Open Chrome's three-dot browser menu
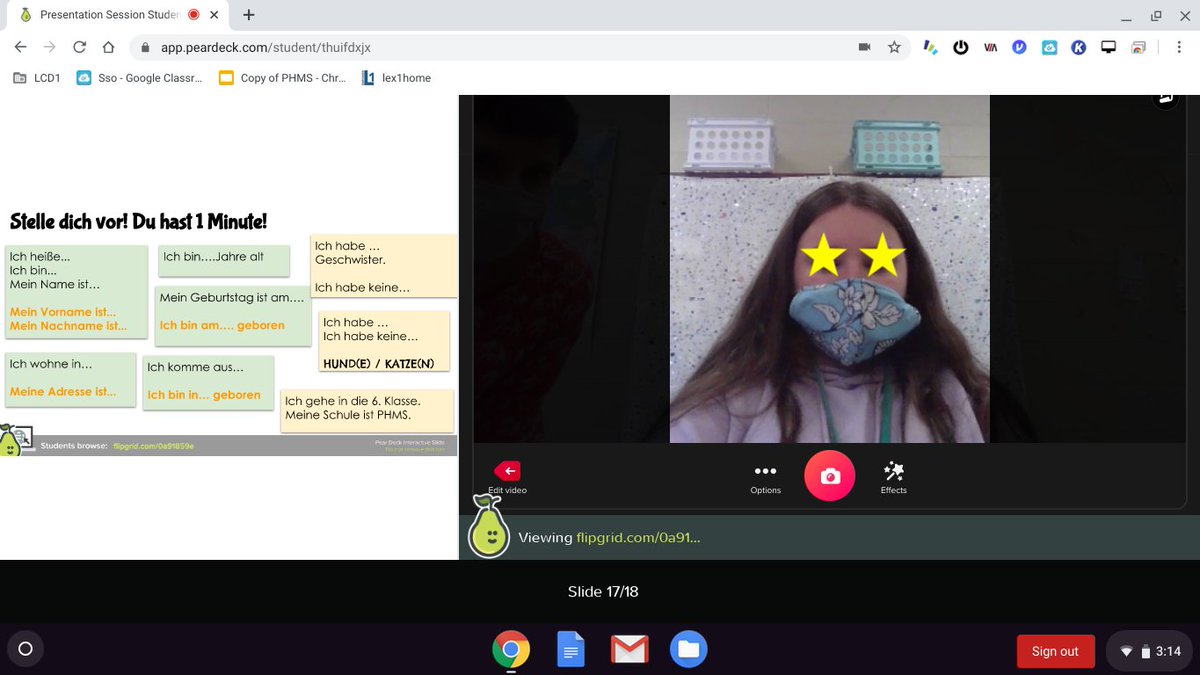This screenshot has width=1200, height=675. click(x=1180, y=47)
